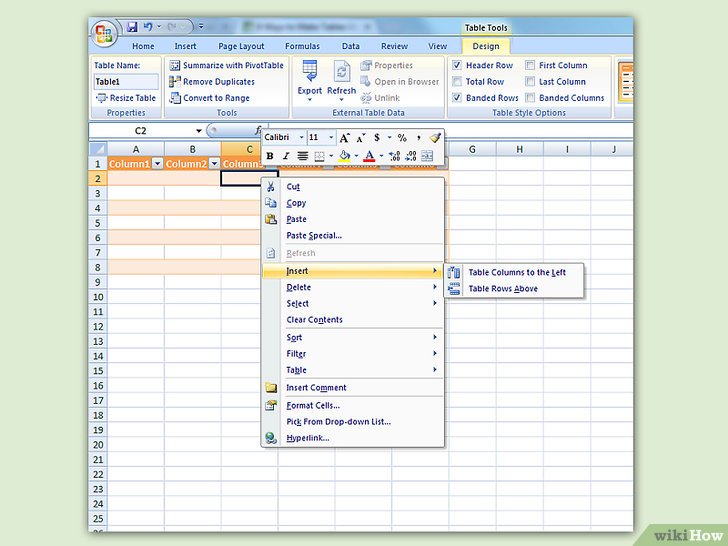Toggle the Header Row checkbox
Screen dimensions: 728x546
[457, 65]
